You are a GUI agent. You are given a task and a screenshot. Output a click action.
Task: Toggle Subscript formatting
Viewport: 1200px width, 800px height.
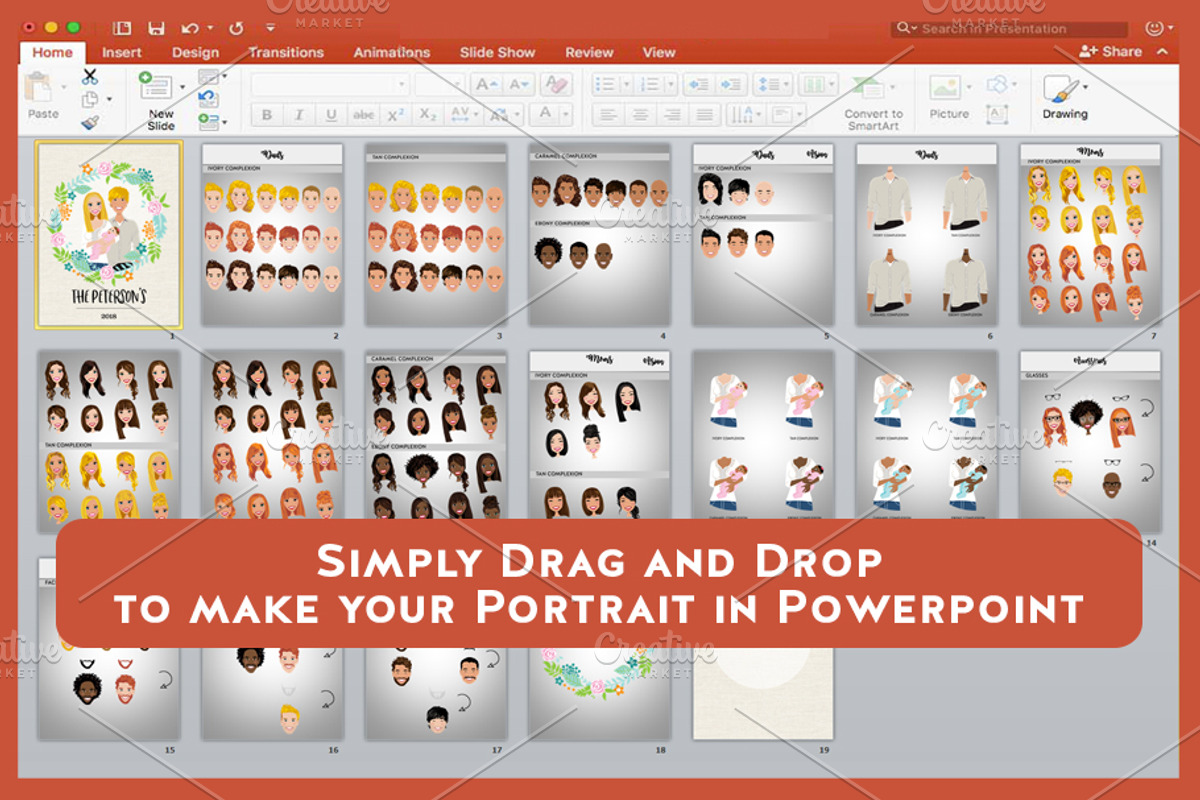[428, 115]
